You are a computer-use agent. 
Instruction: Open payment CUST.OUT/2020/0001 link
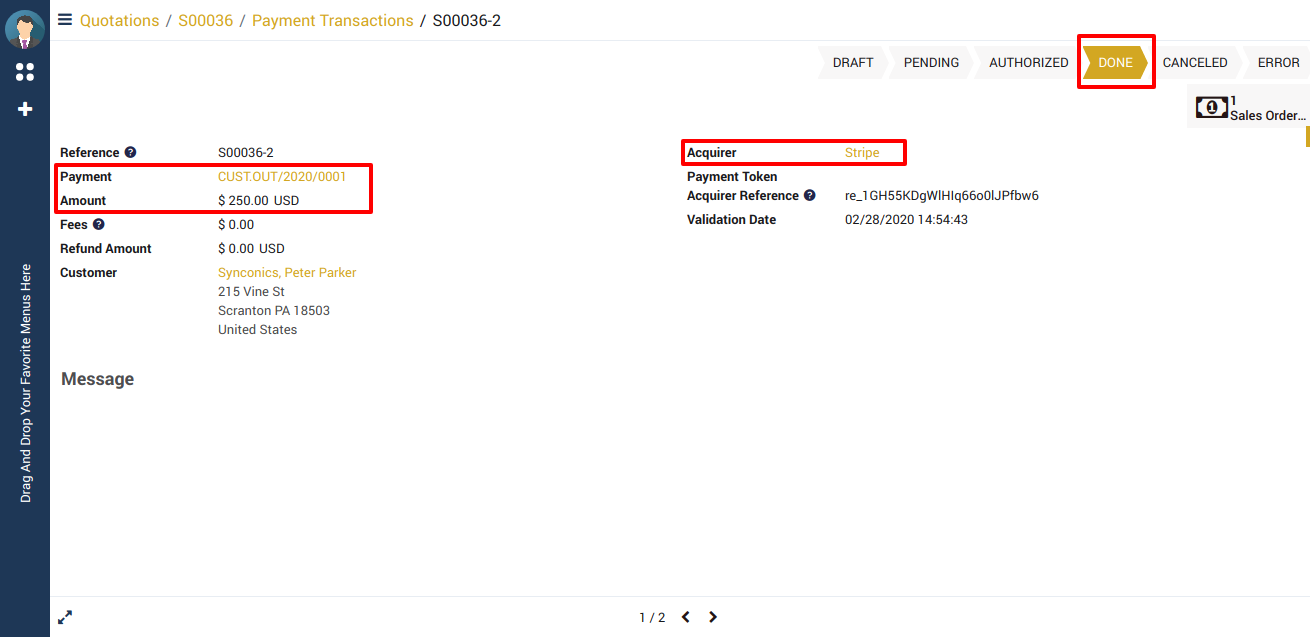282,177
